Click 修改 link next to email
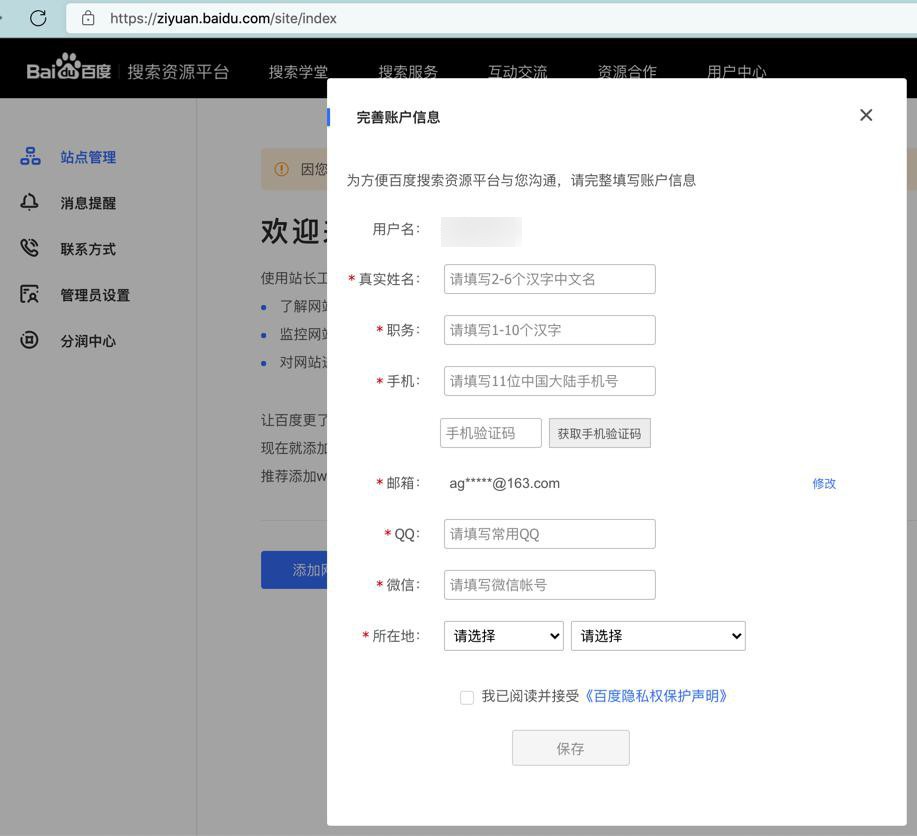917x836 pixels. point(824,483)
